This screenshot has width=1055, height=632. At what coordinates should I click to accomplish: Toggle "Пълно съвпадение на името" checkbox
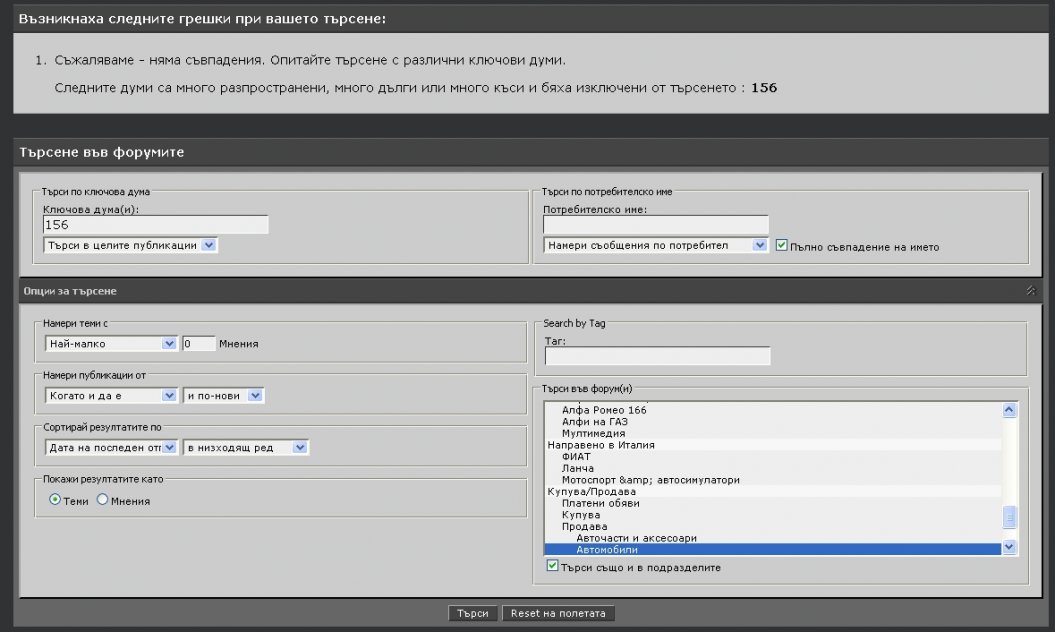(782, 246)
